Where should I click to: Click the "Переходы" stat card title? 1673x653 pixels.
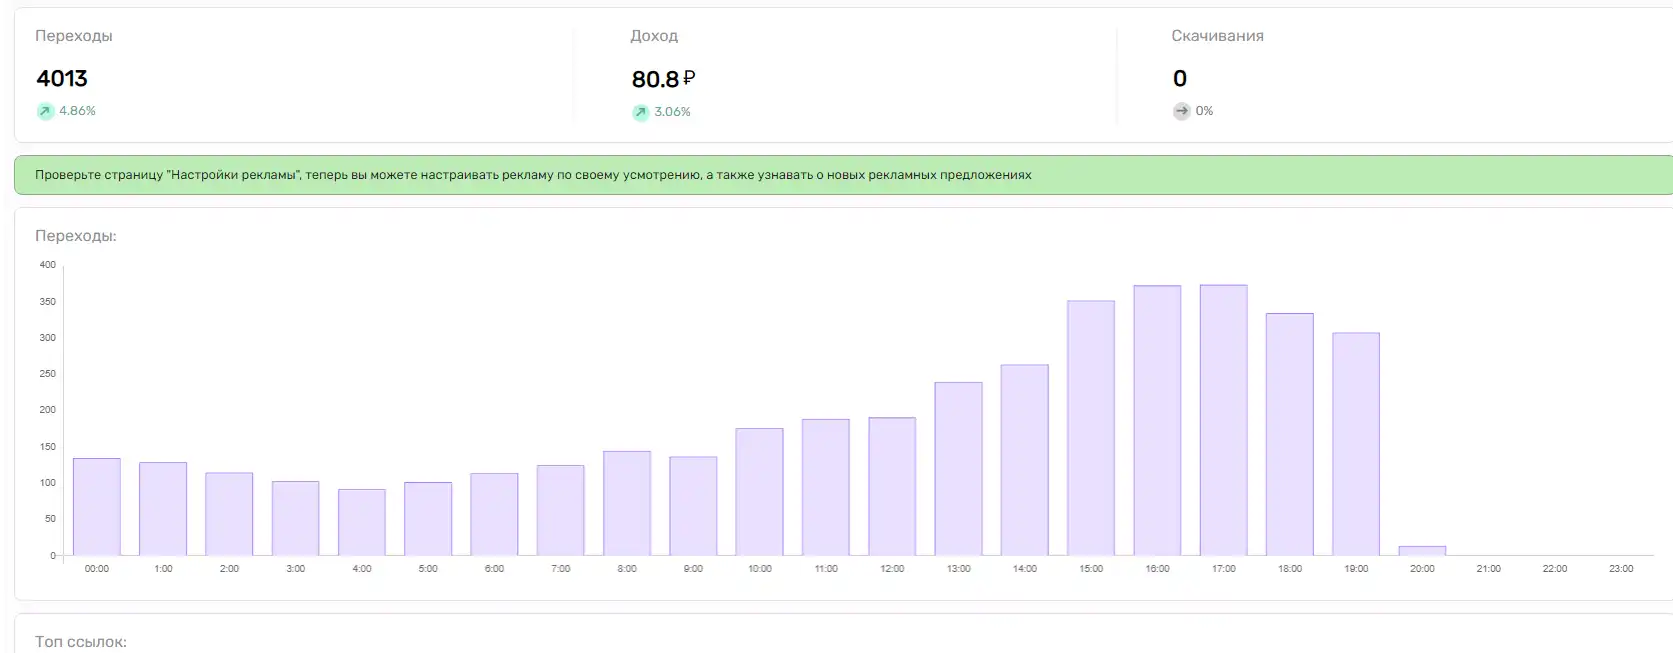pos(74,36)
